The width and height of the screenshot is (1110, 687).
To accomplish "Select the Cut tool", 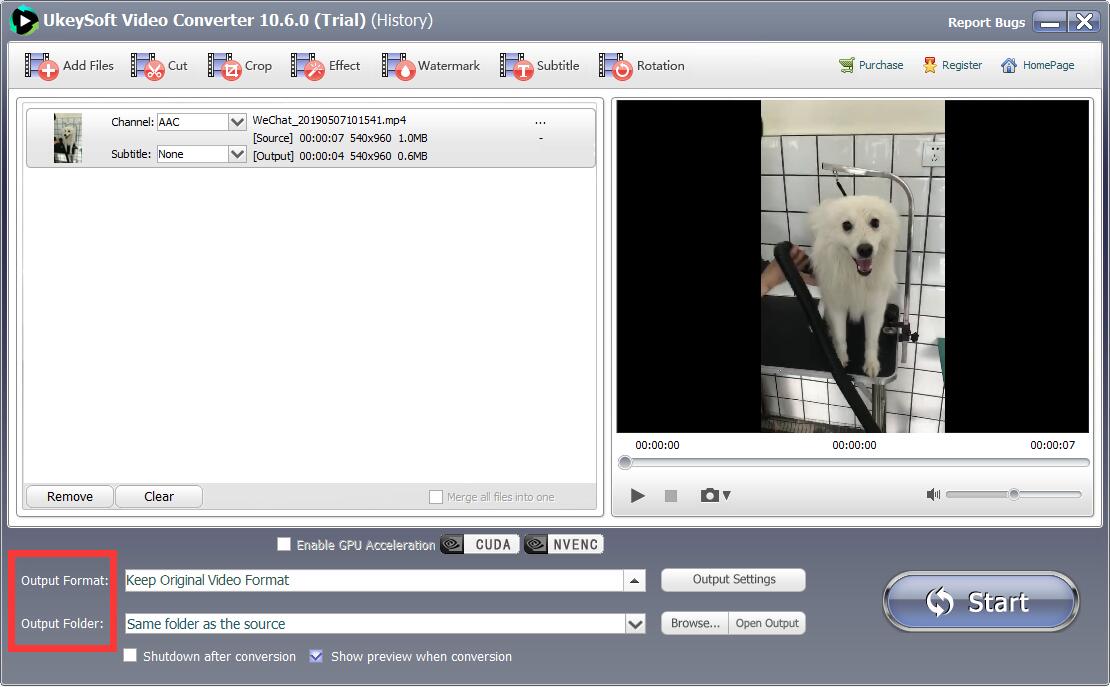I will [160, 66].
